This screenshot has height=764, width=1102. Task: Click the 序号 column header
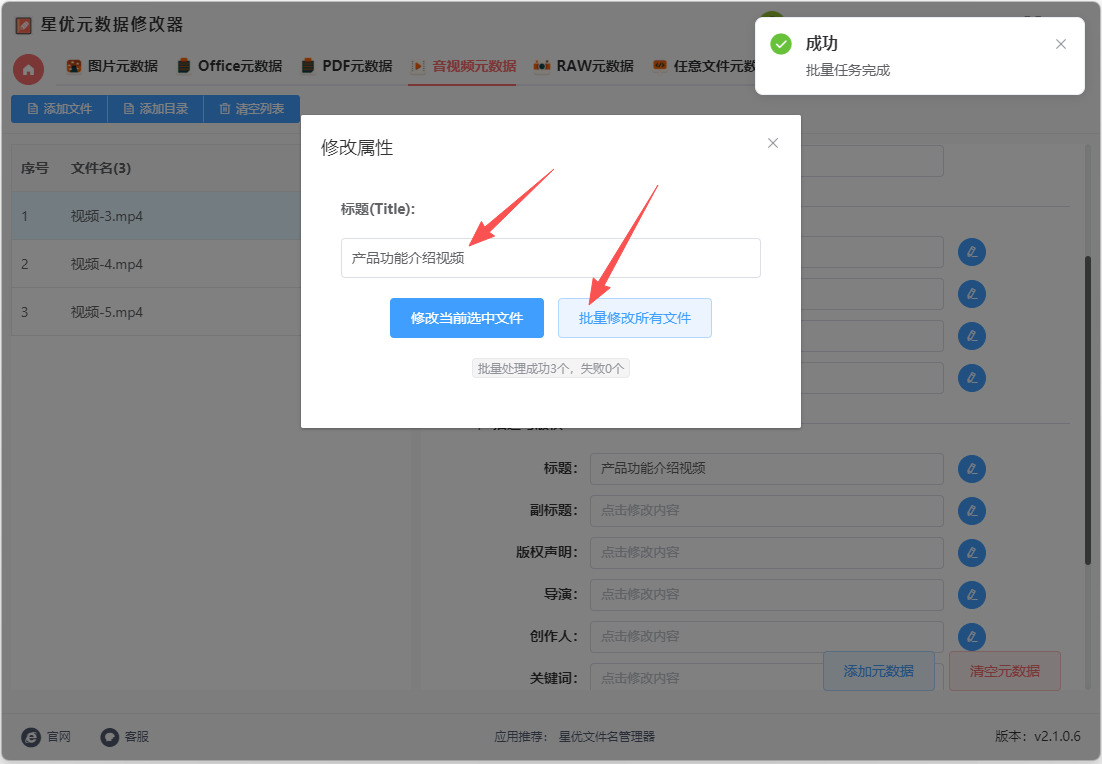pos(34,168)
